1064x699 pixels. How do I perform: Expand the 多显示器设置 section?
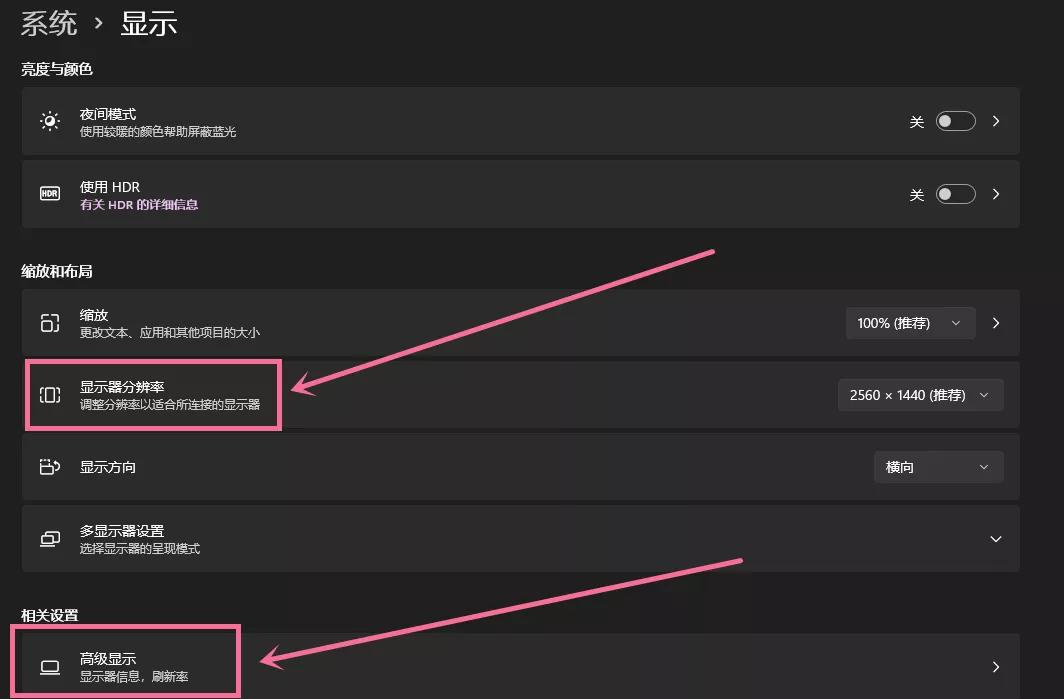995,539
